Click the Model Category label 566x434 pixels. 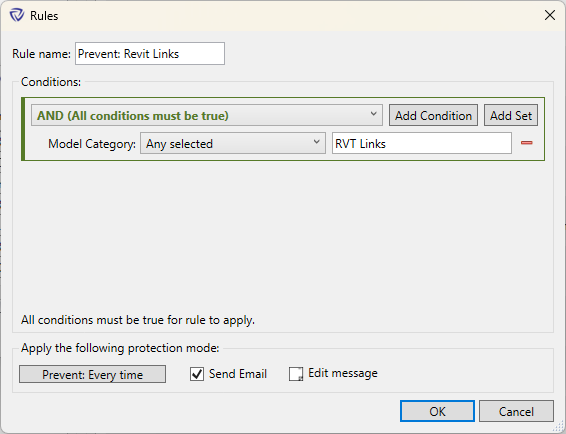(x=92, y=144)
